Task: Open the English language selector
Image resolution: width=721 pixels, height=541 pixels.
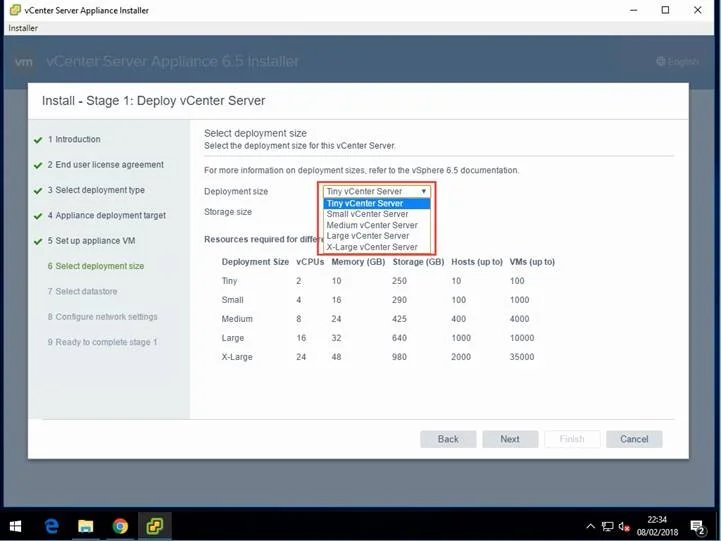Action: (x=677, y=61)
